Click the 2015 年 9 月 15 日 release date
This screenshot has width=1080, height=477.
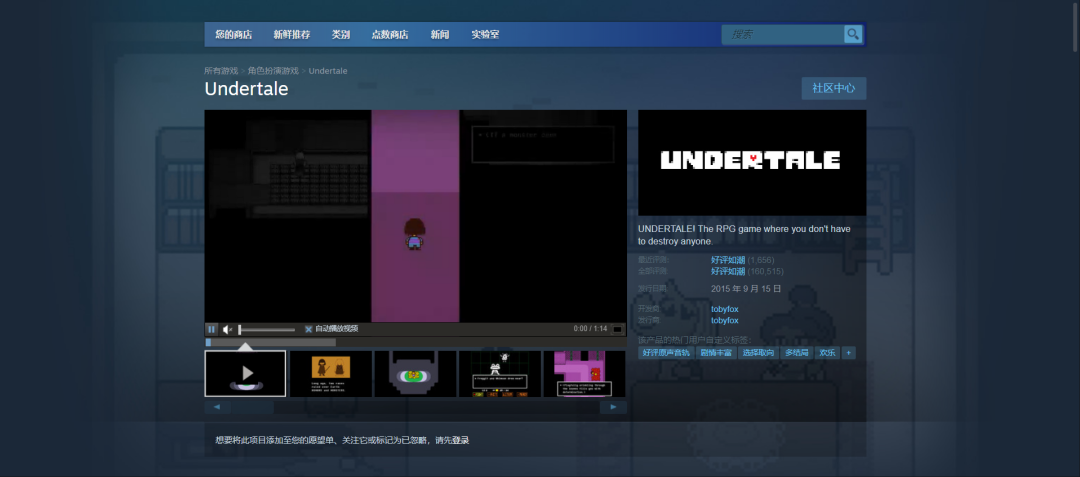746,289
